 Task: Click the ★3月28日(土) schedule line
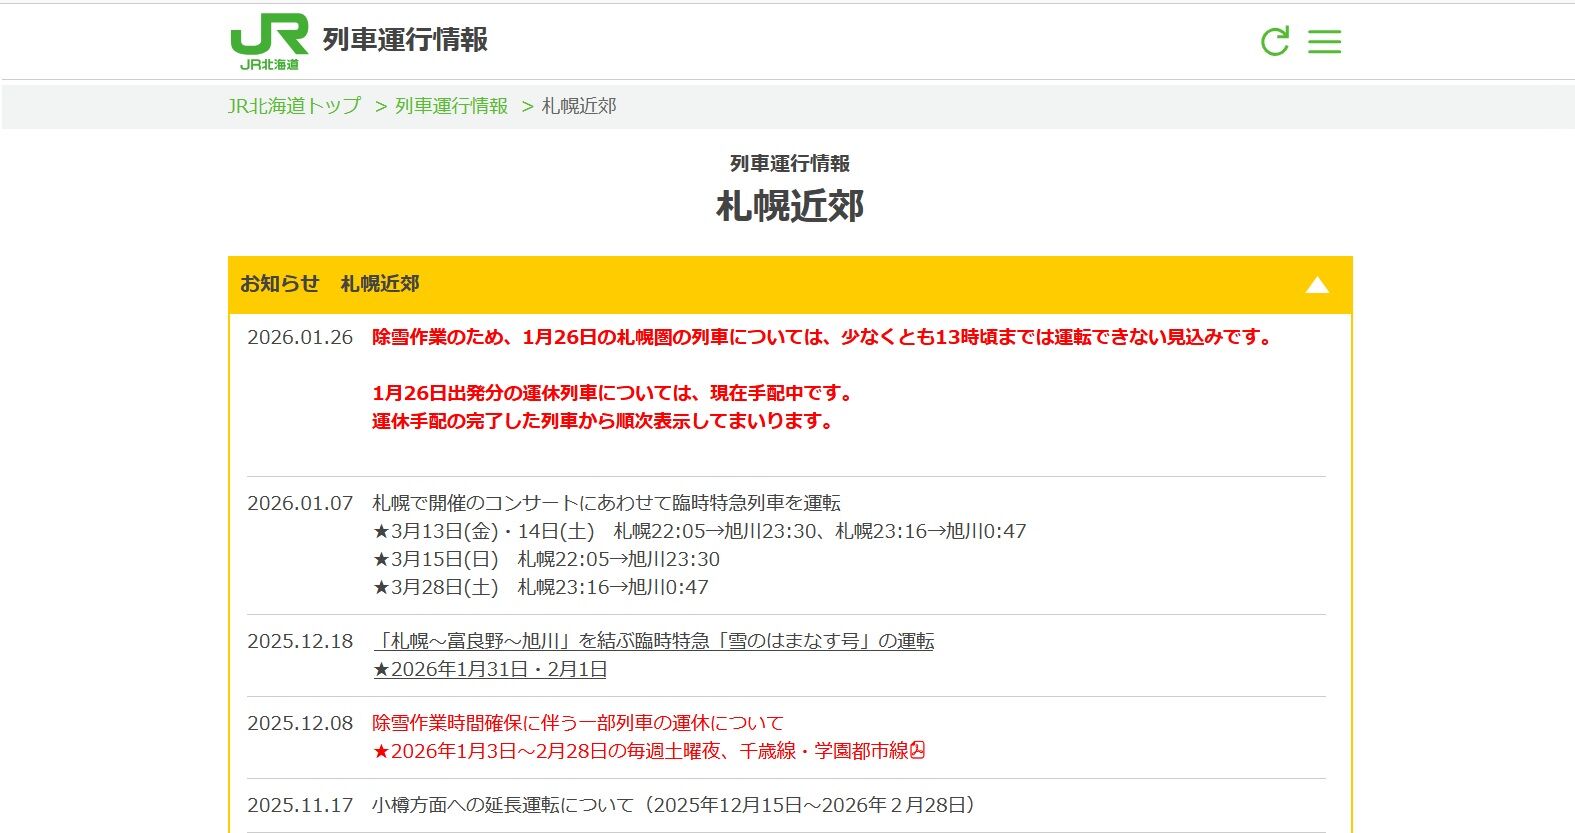tap(541, 587)
